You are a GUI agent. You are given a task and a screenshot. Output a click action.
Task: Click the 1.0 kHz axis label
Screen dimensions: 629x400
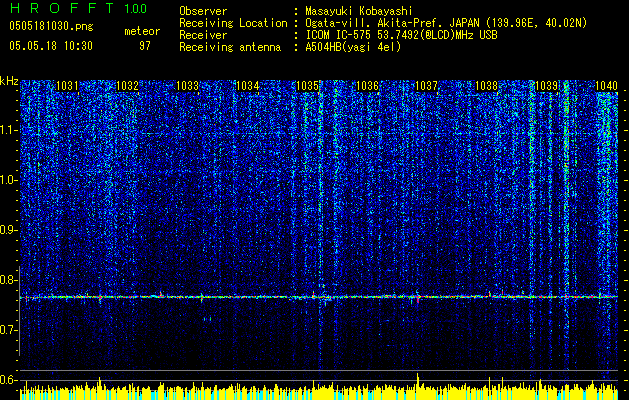click(x=9, y=180)
